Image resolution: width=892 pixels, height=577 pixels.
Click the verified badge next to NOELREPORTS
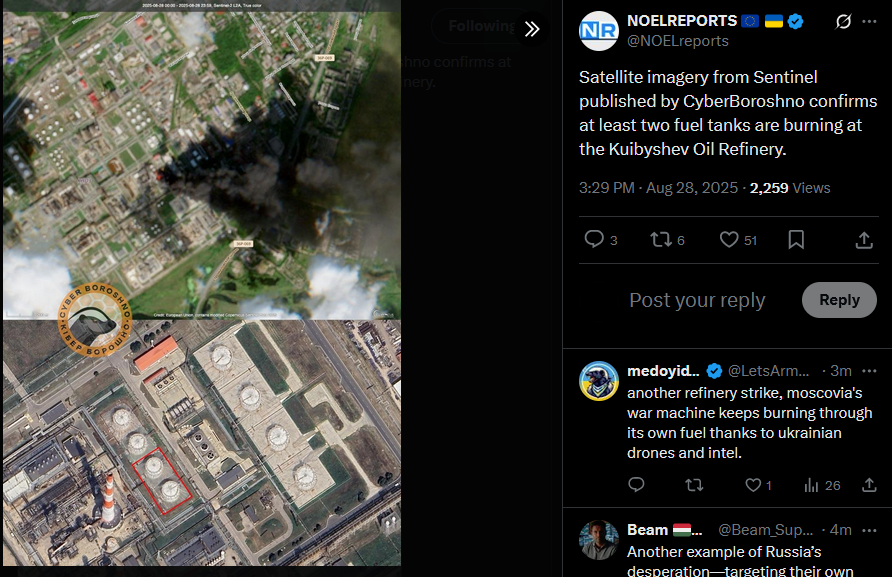click(795, 22)
